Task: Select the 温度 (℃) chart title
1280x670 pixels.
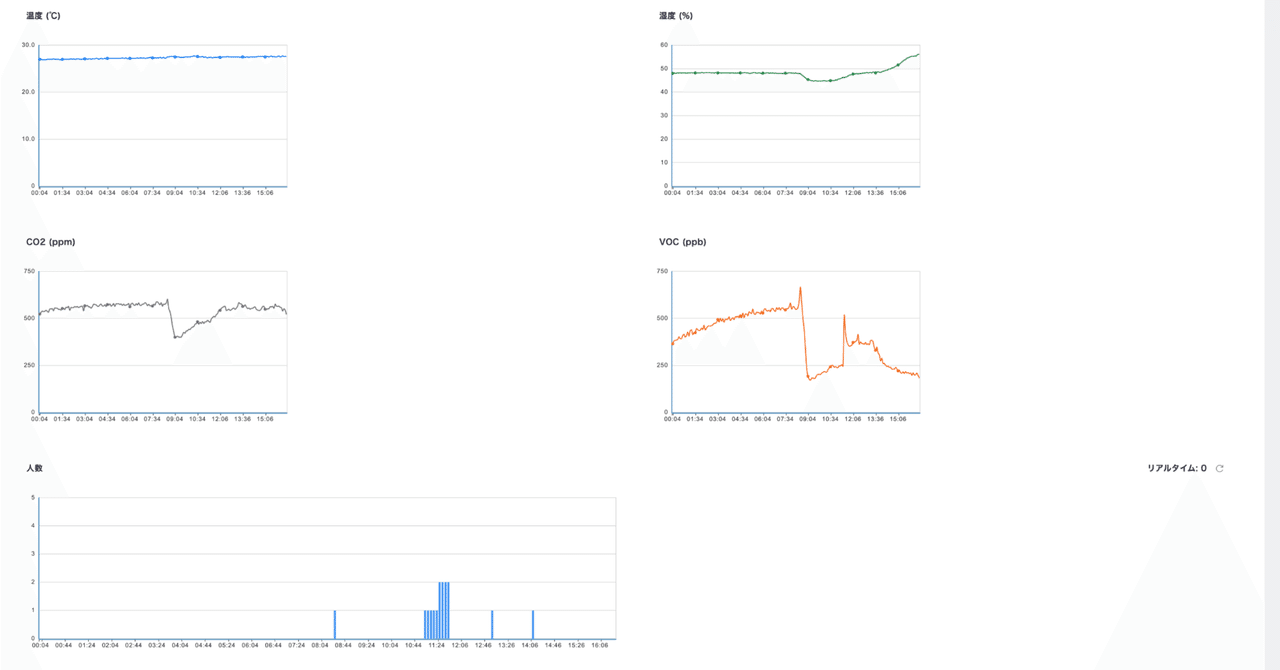Action: [x=41, y=16]
